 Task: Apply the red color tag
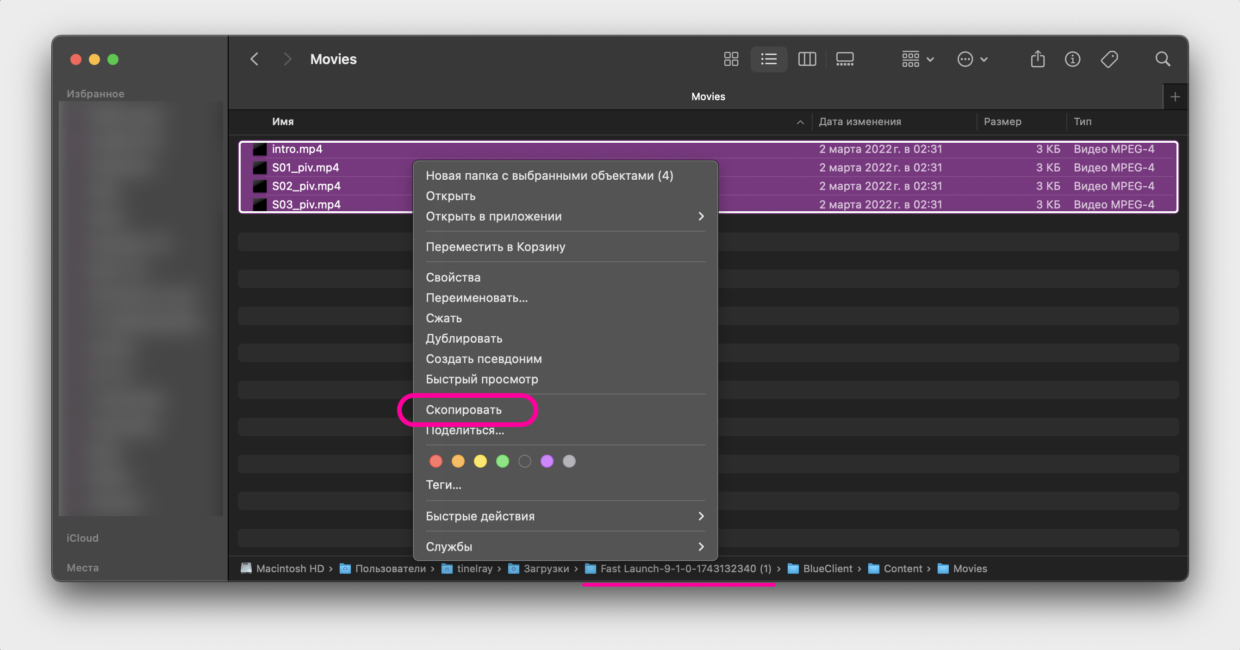[x=436, y=461]
